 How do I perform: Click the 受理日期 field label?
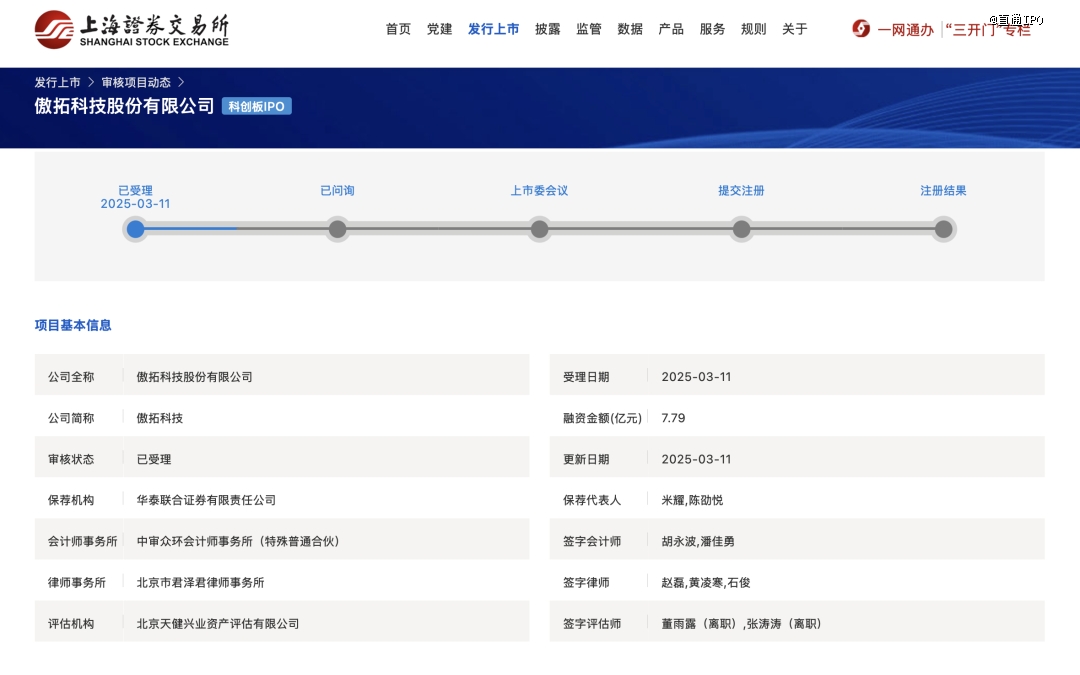586,377
